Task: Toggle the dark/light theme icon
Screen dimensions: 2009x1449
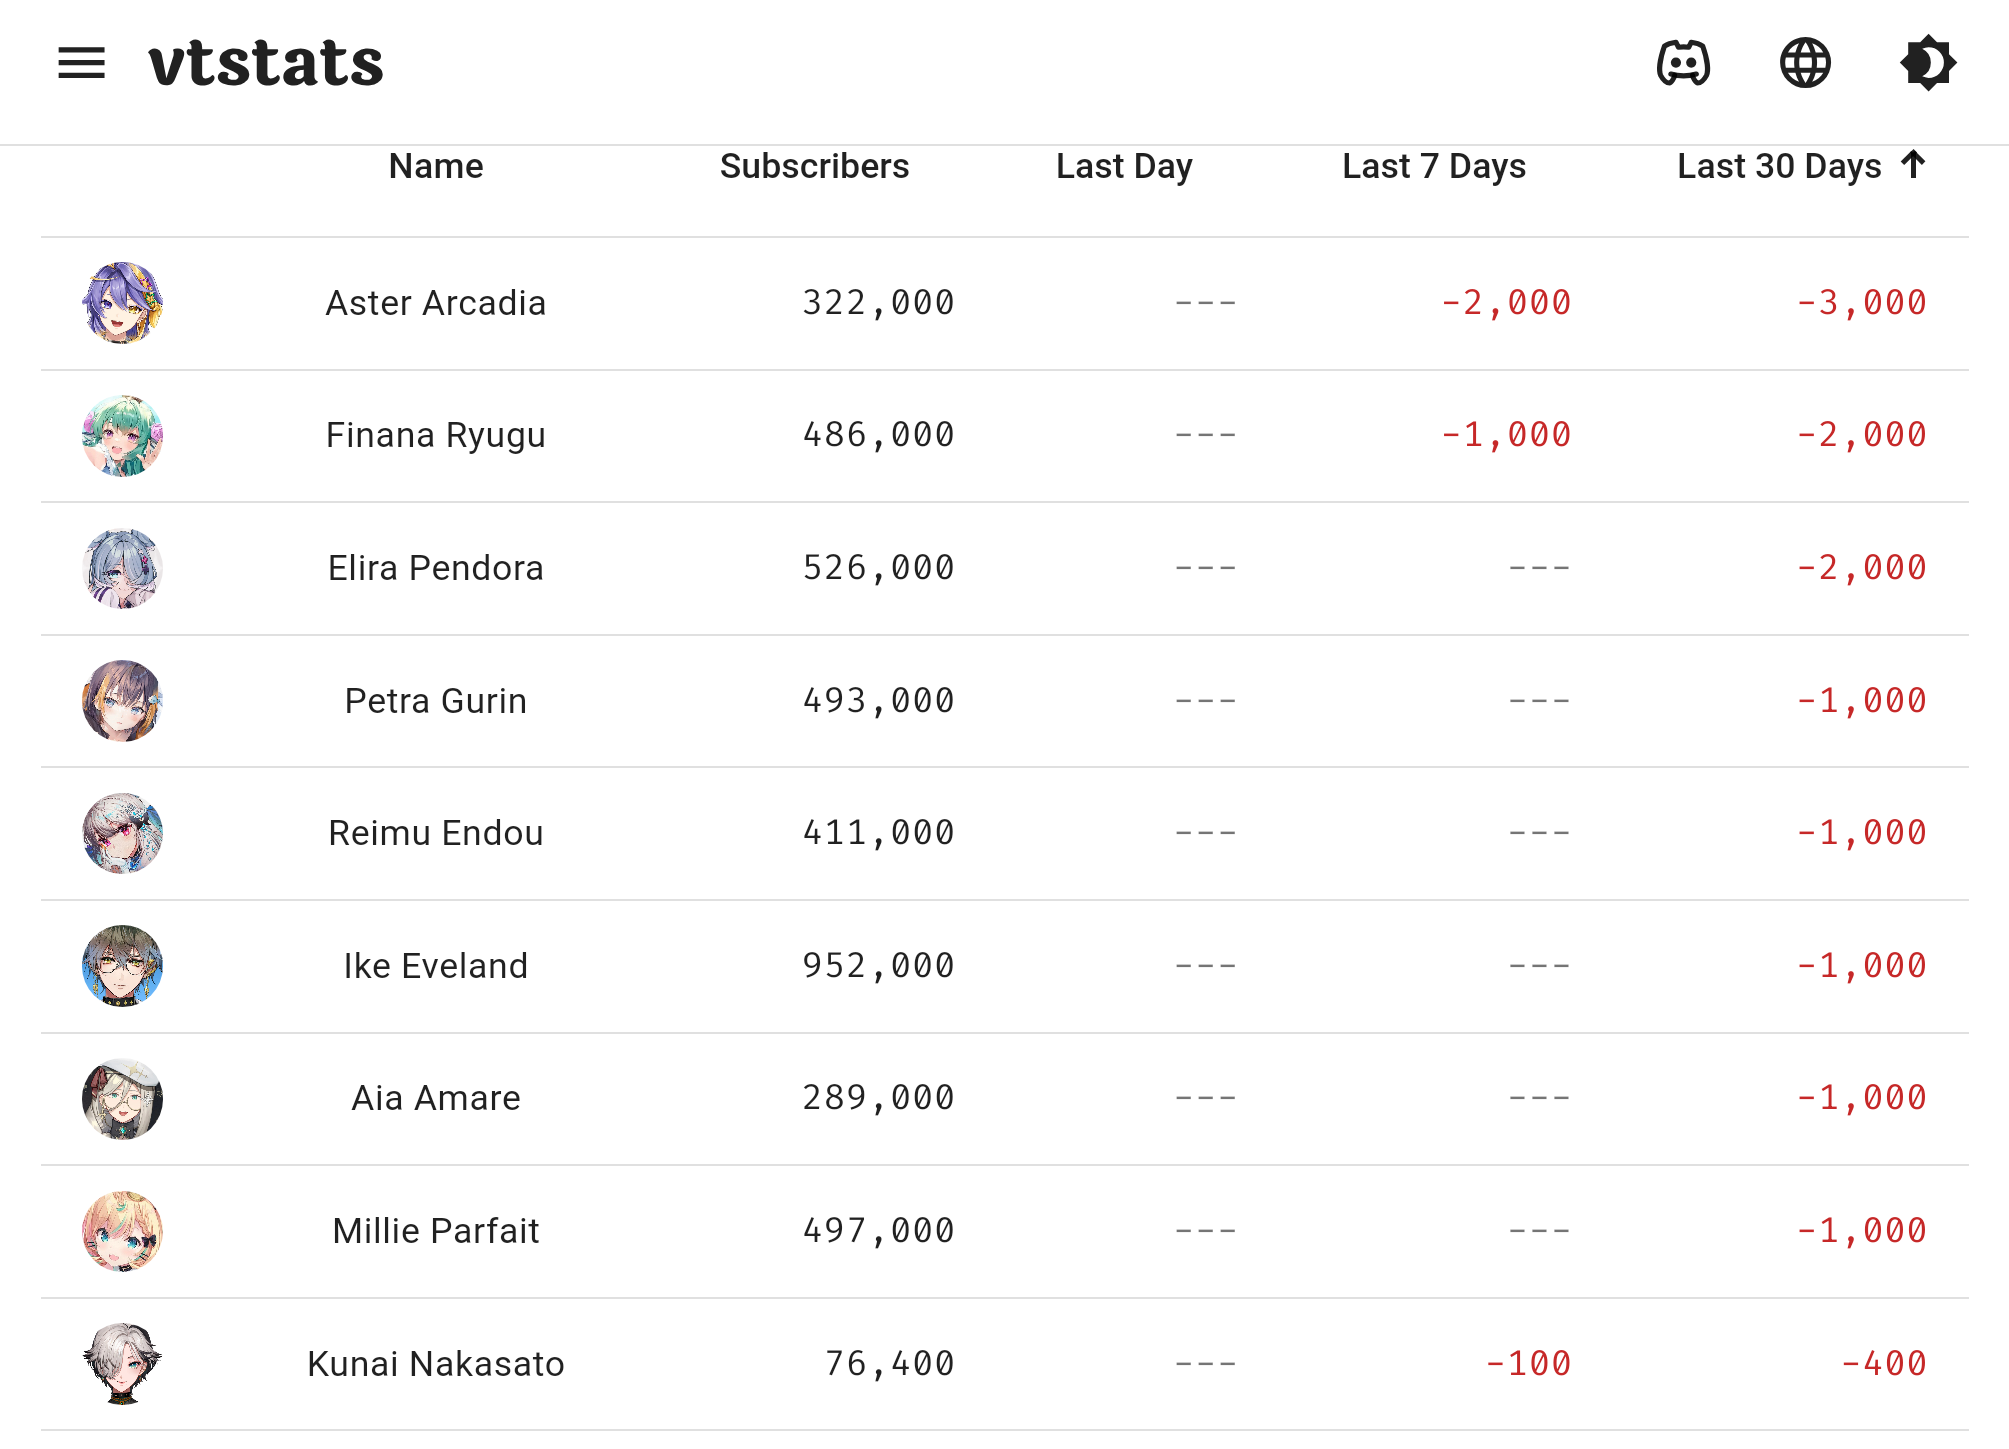Action: [1927, 63]
